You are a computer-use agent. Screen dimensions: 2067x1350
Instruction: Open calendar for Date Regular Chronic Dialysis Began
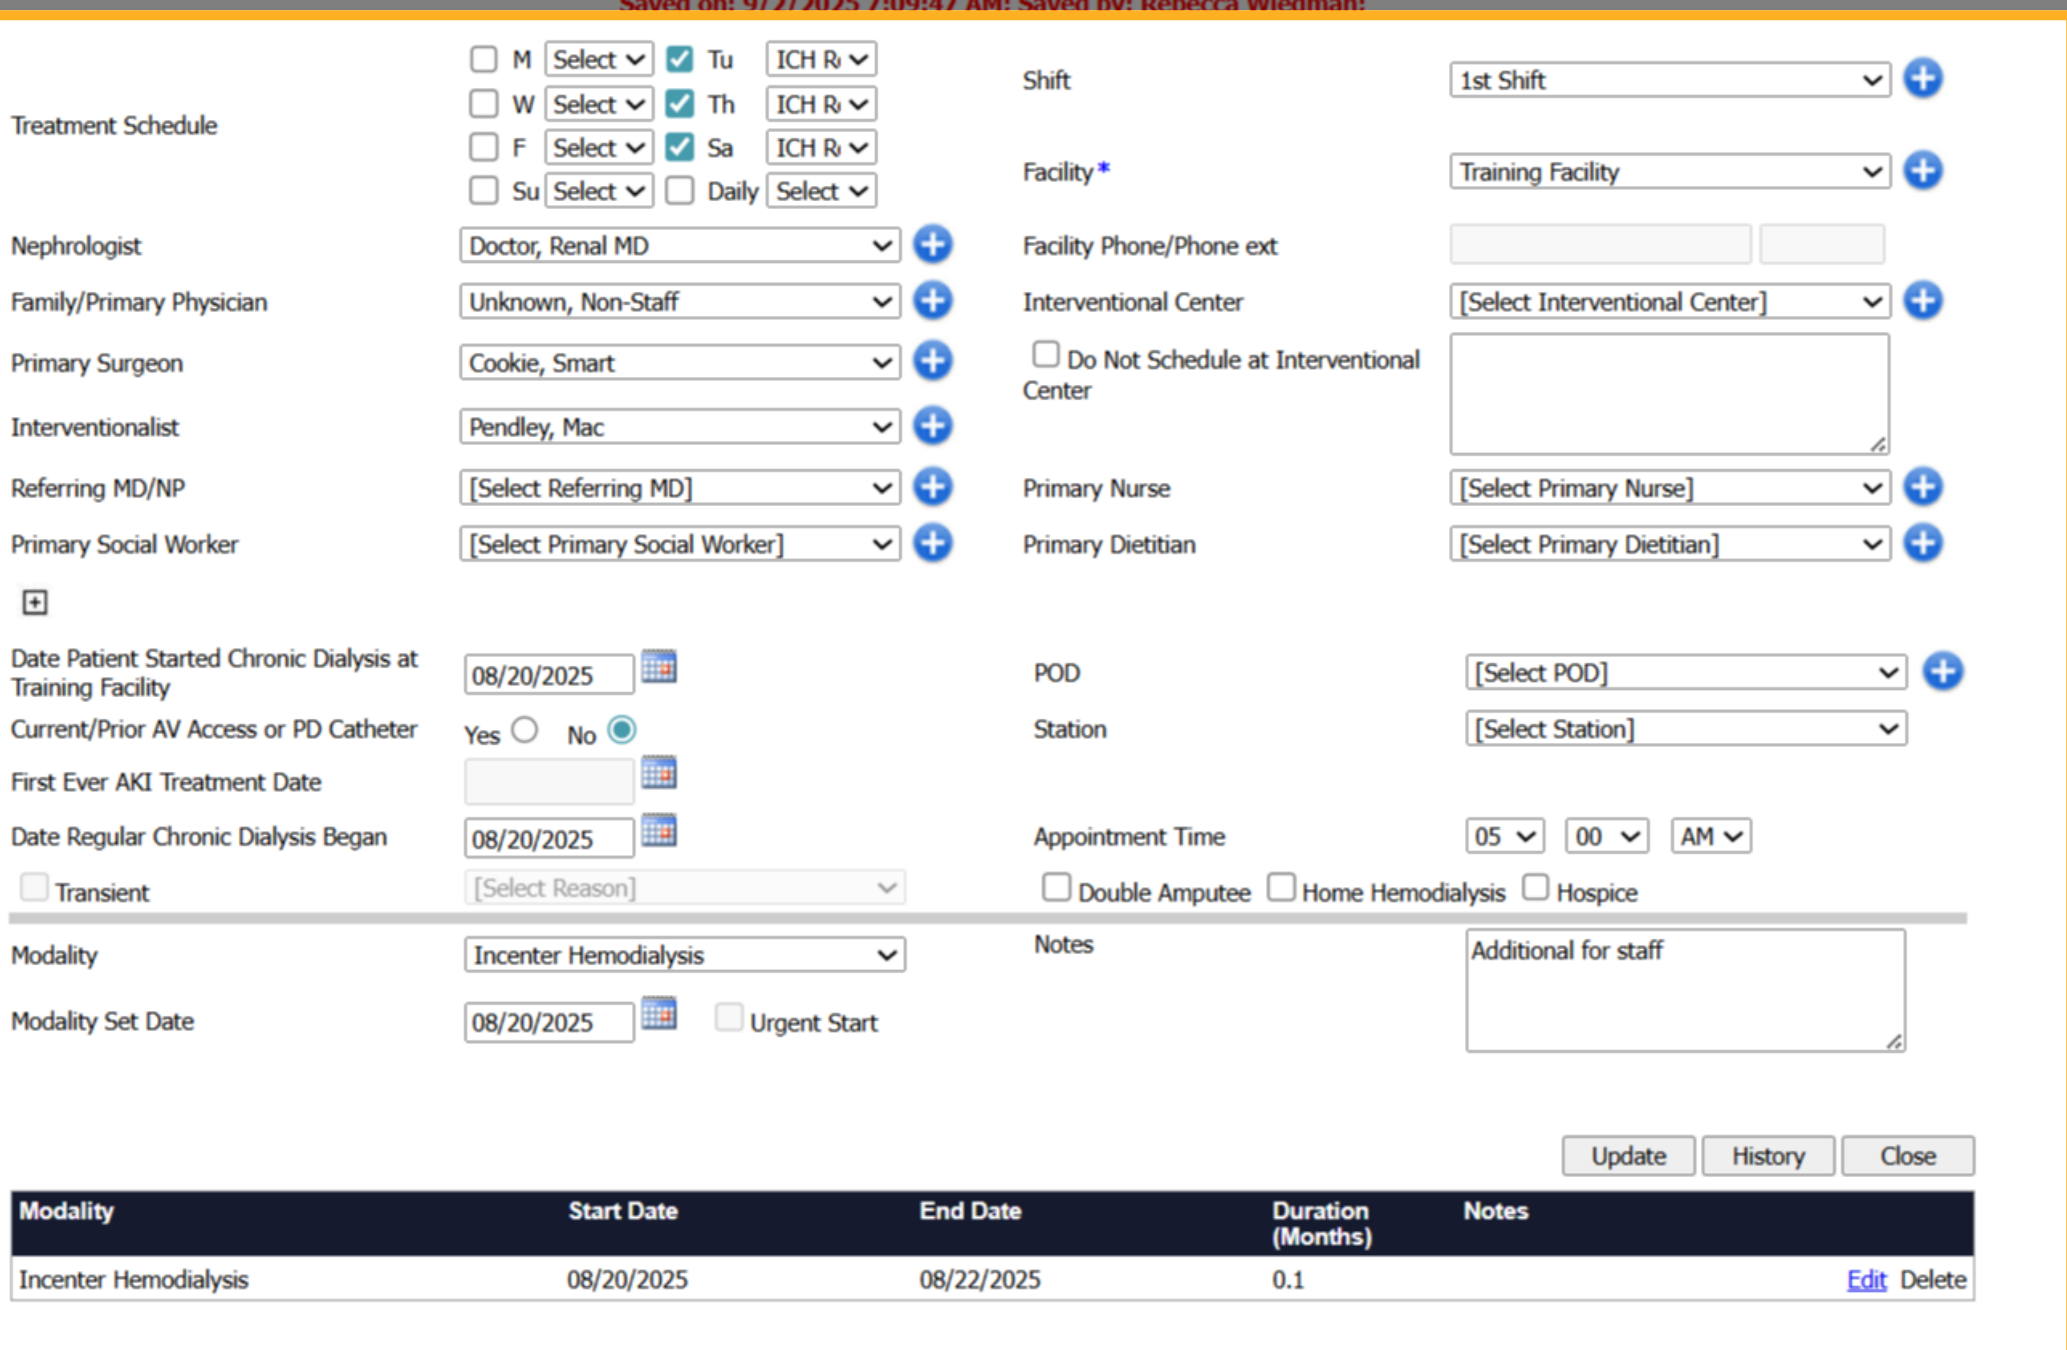[659, 831]
